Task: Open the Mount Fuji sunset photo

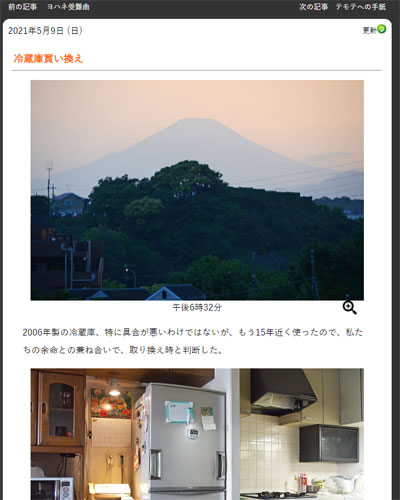Action: click(197, 190)
